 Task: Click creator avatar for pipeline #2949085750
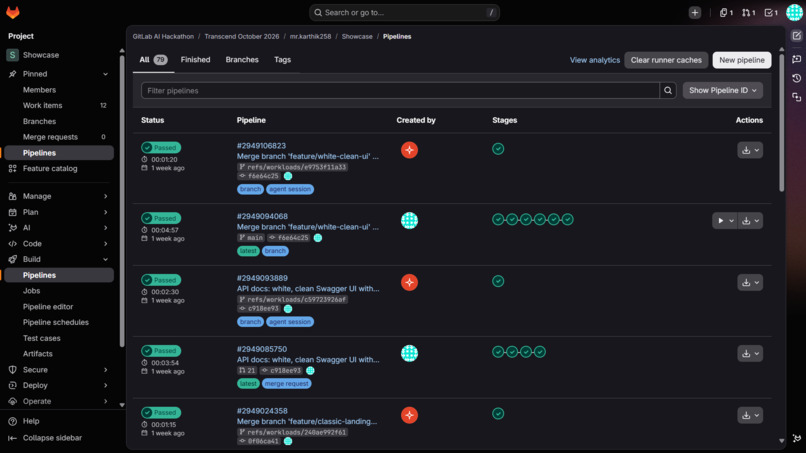point(409,353)
